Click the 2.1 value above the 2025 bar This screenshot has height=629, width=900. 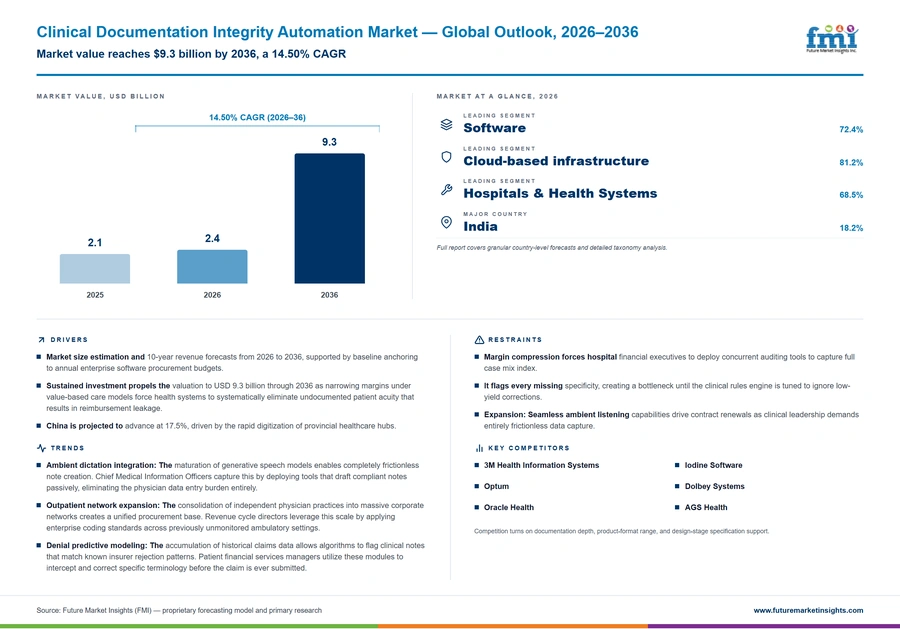[x=95, y=243]
